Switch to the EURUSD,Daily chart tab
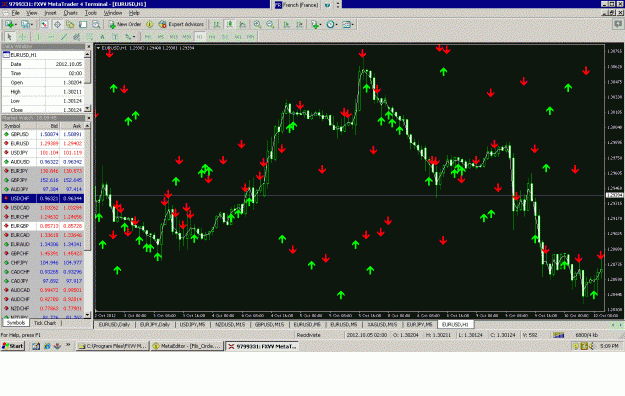 click(x=114, y=325)
